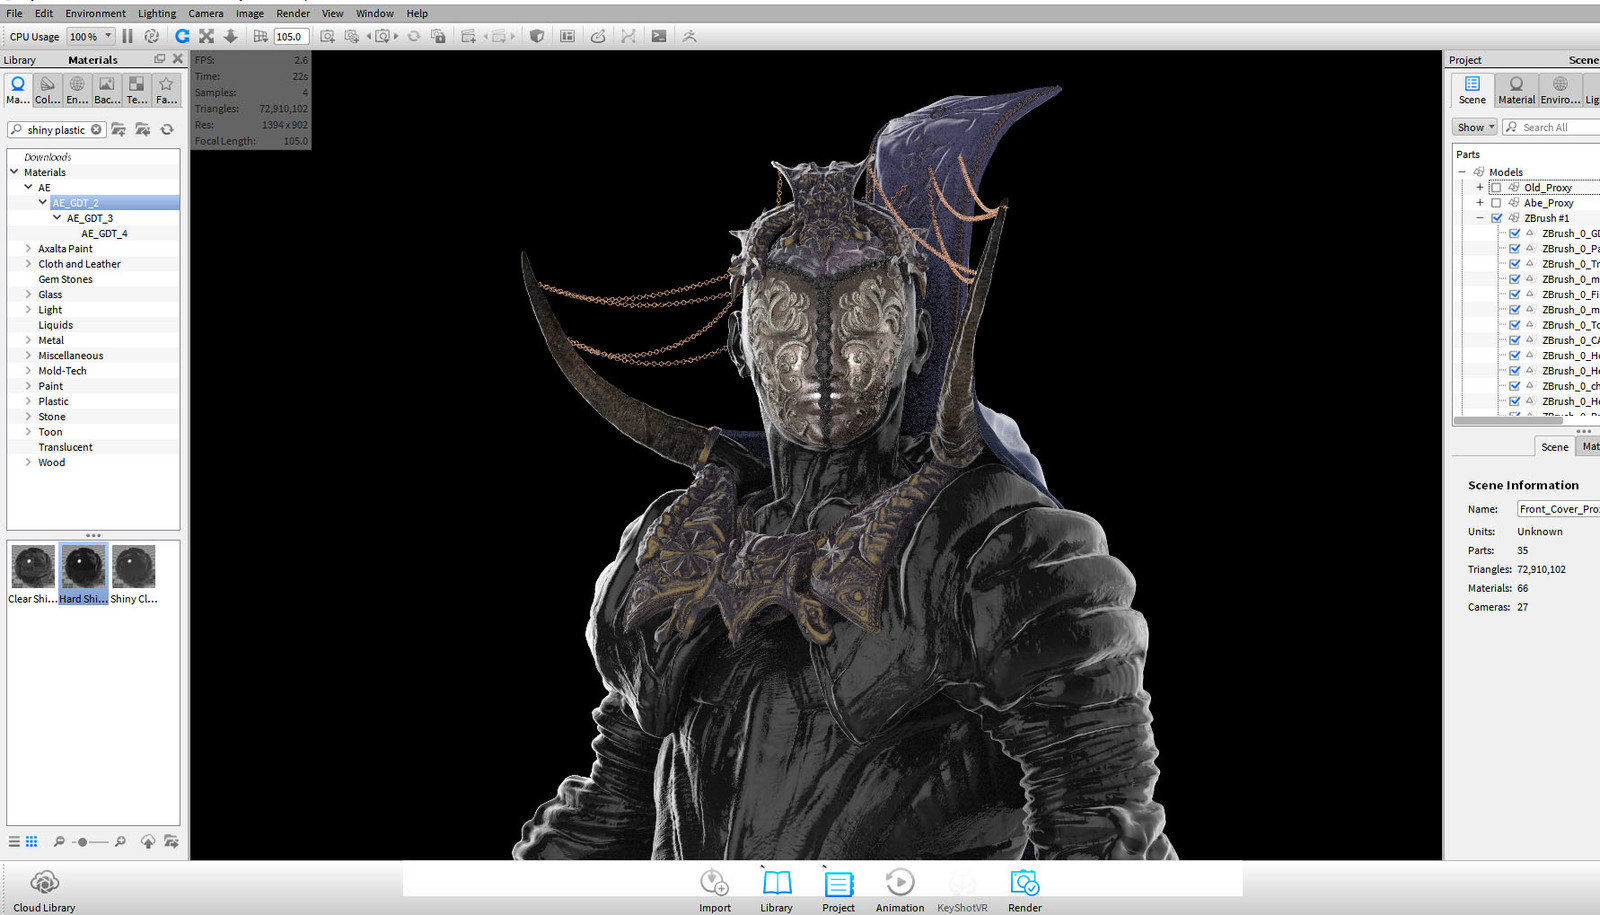Open the Animation timeline button

[900, 890]
